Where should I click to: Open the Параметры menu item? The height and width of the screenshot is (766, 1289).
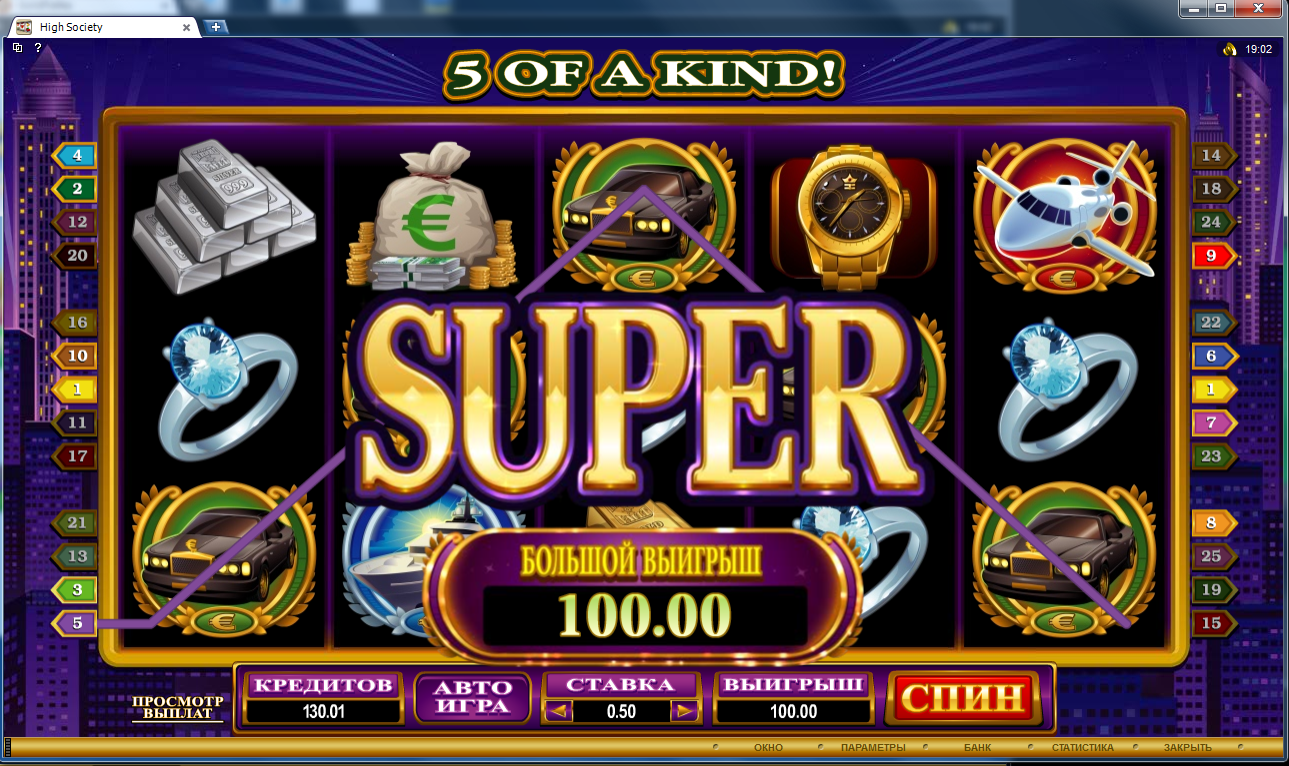(x=873, y=748)
